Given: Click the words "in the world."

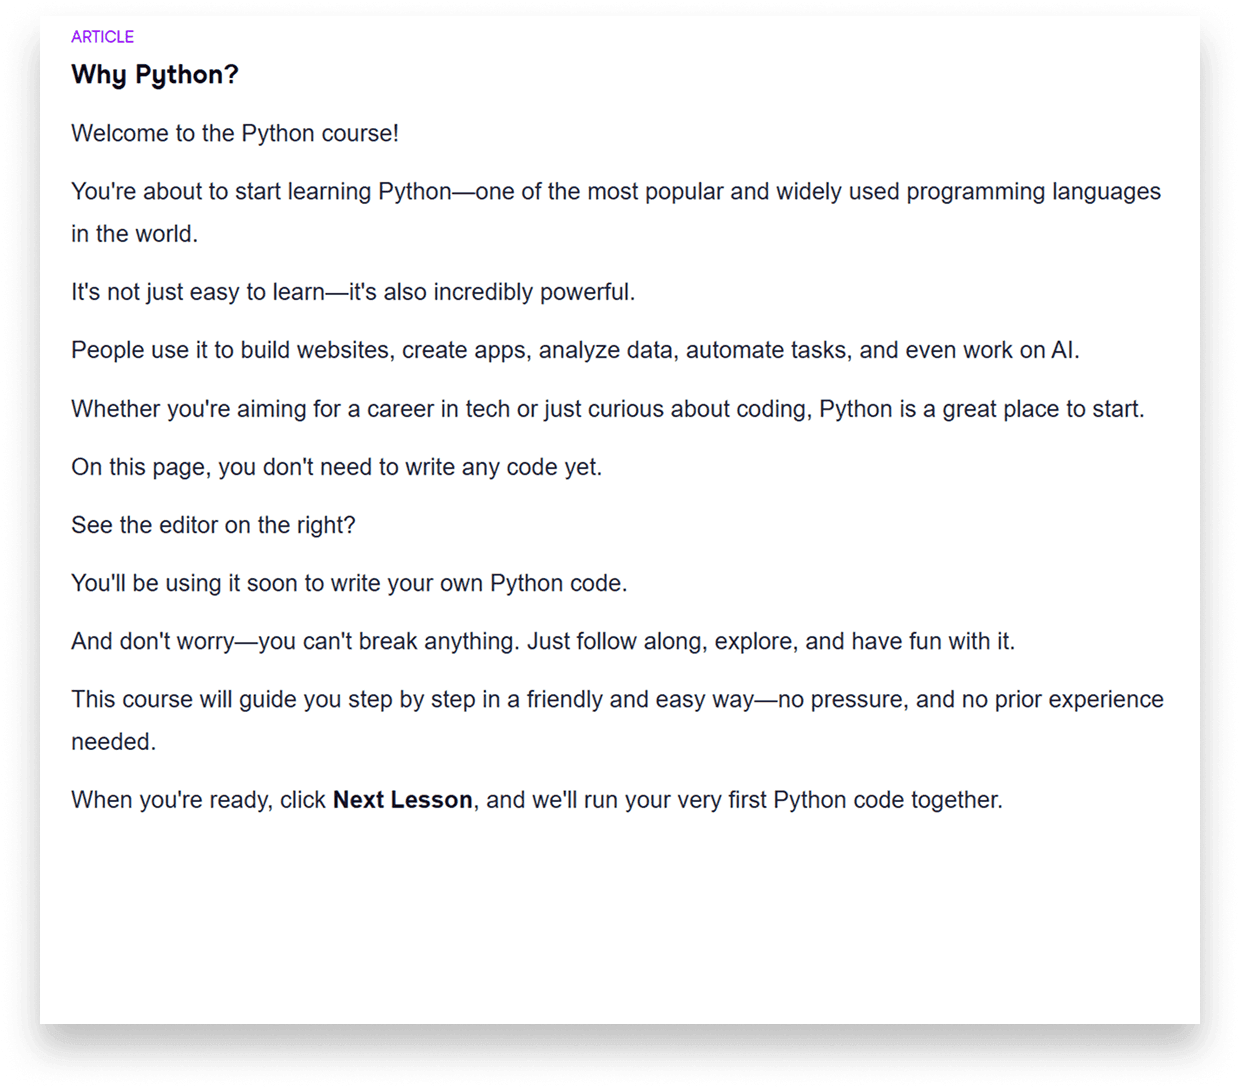Looking at the screenshot, I should click(x=134, y=234).
